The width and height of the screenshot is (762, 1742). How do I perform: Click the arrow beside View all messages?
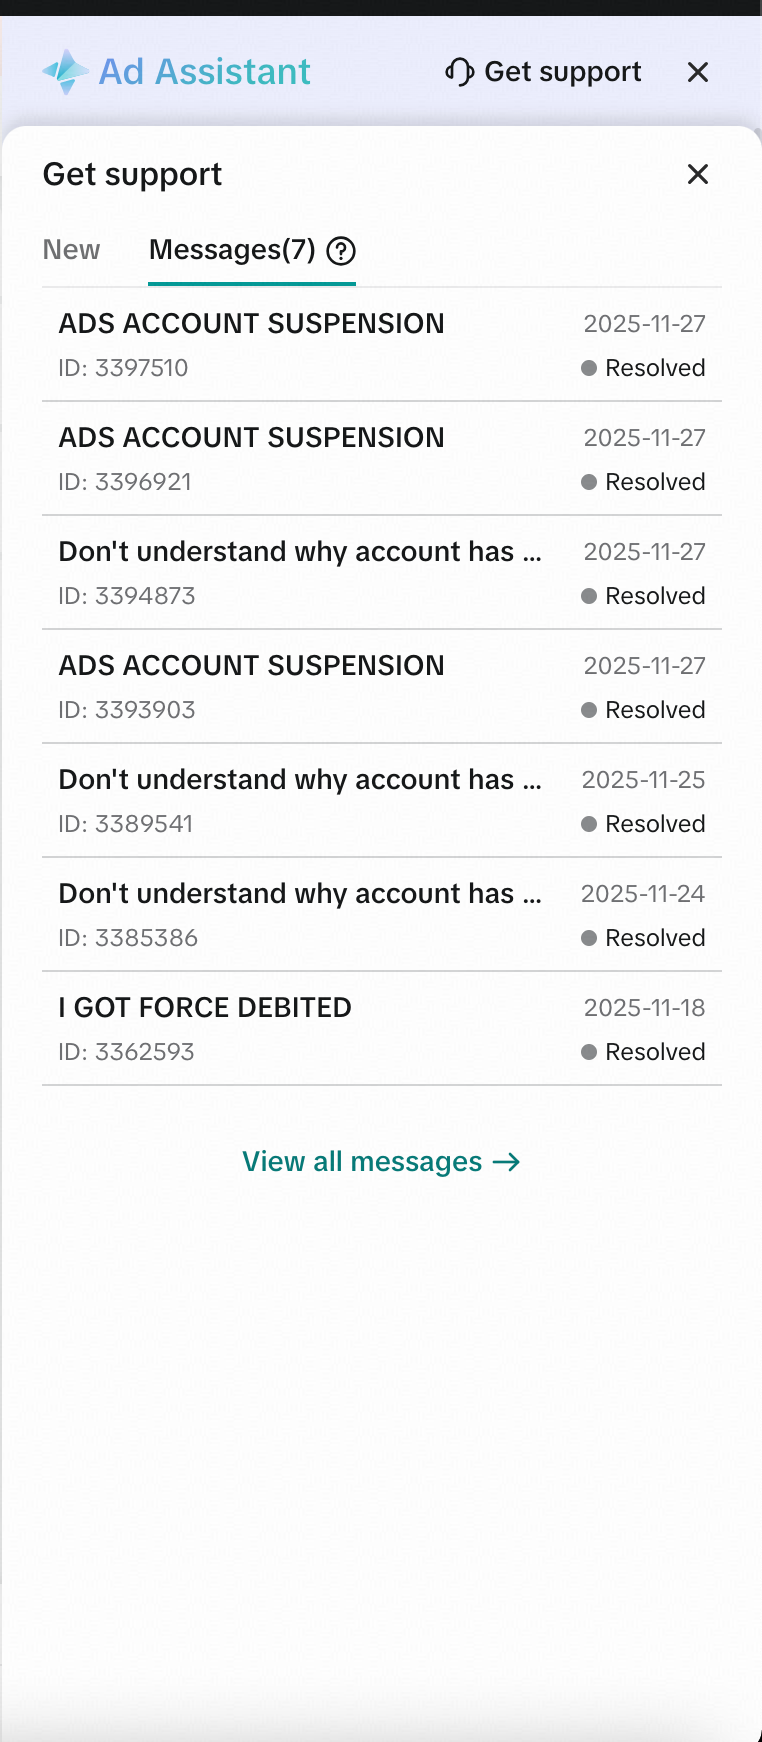point(507,1162)
